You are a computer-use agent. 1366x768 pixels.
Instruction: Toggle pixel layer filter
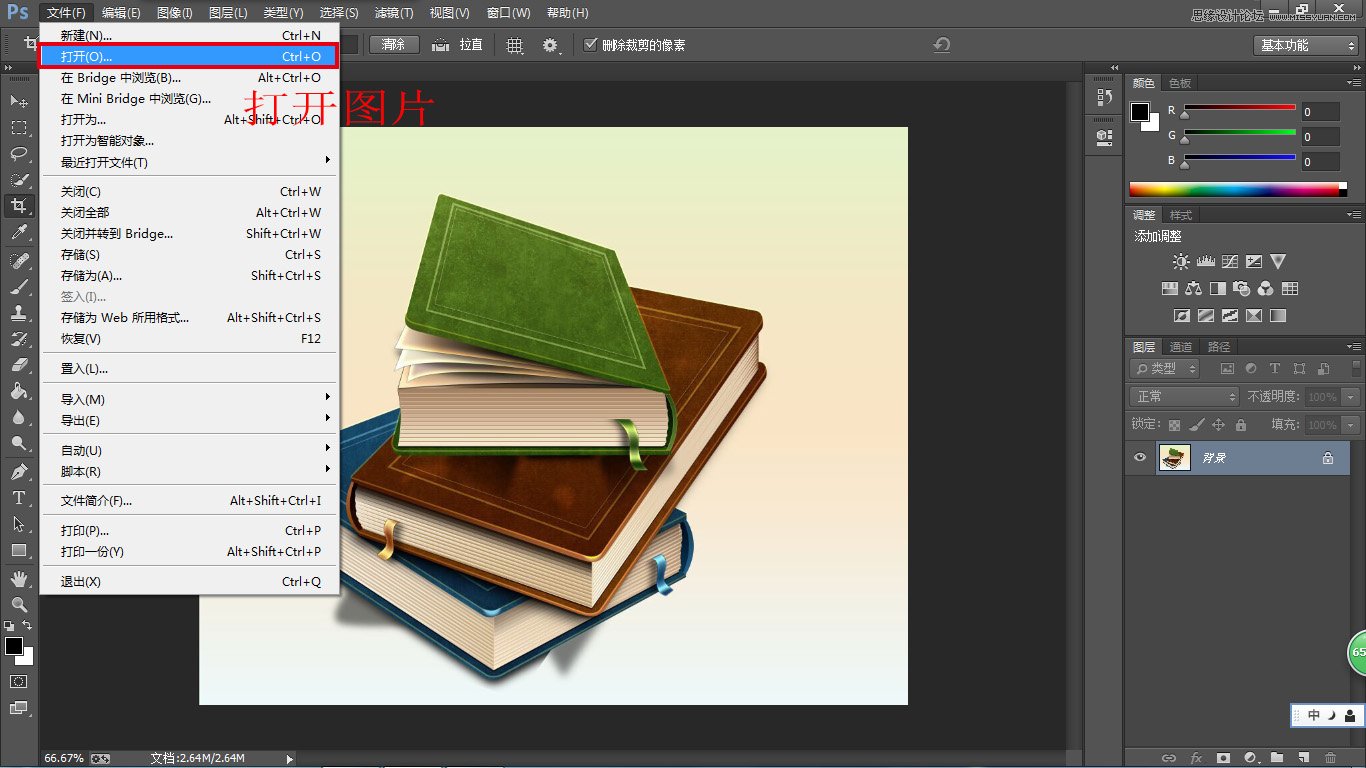pyautogui.click(x=1227, y=369)
